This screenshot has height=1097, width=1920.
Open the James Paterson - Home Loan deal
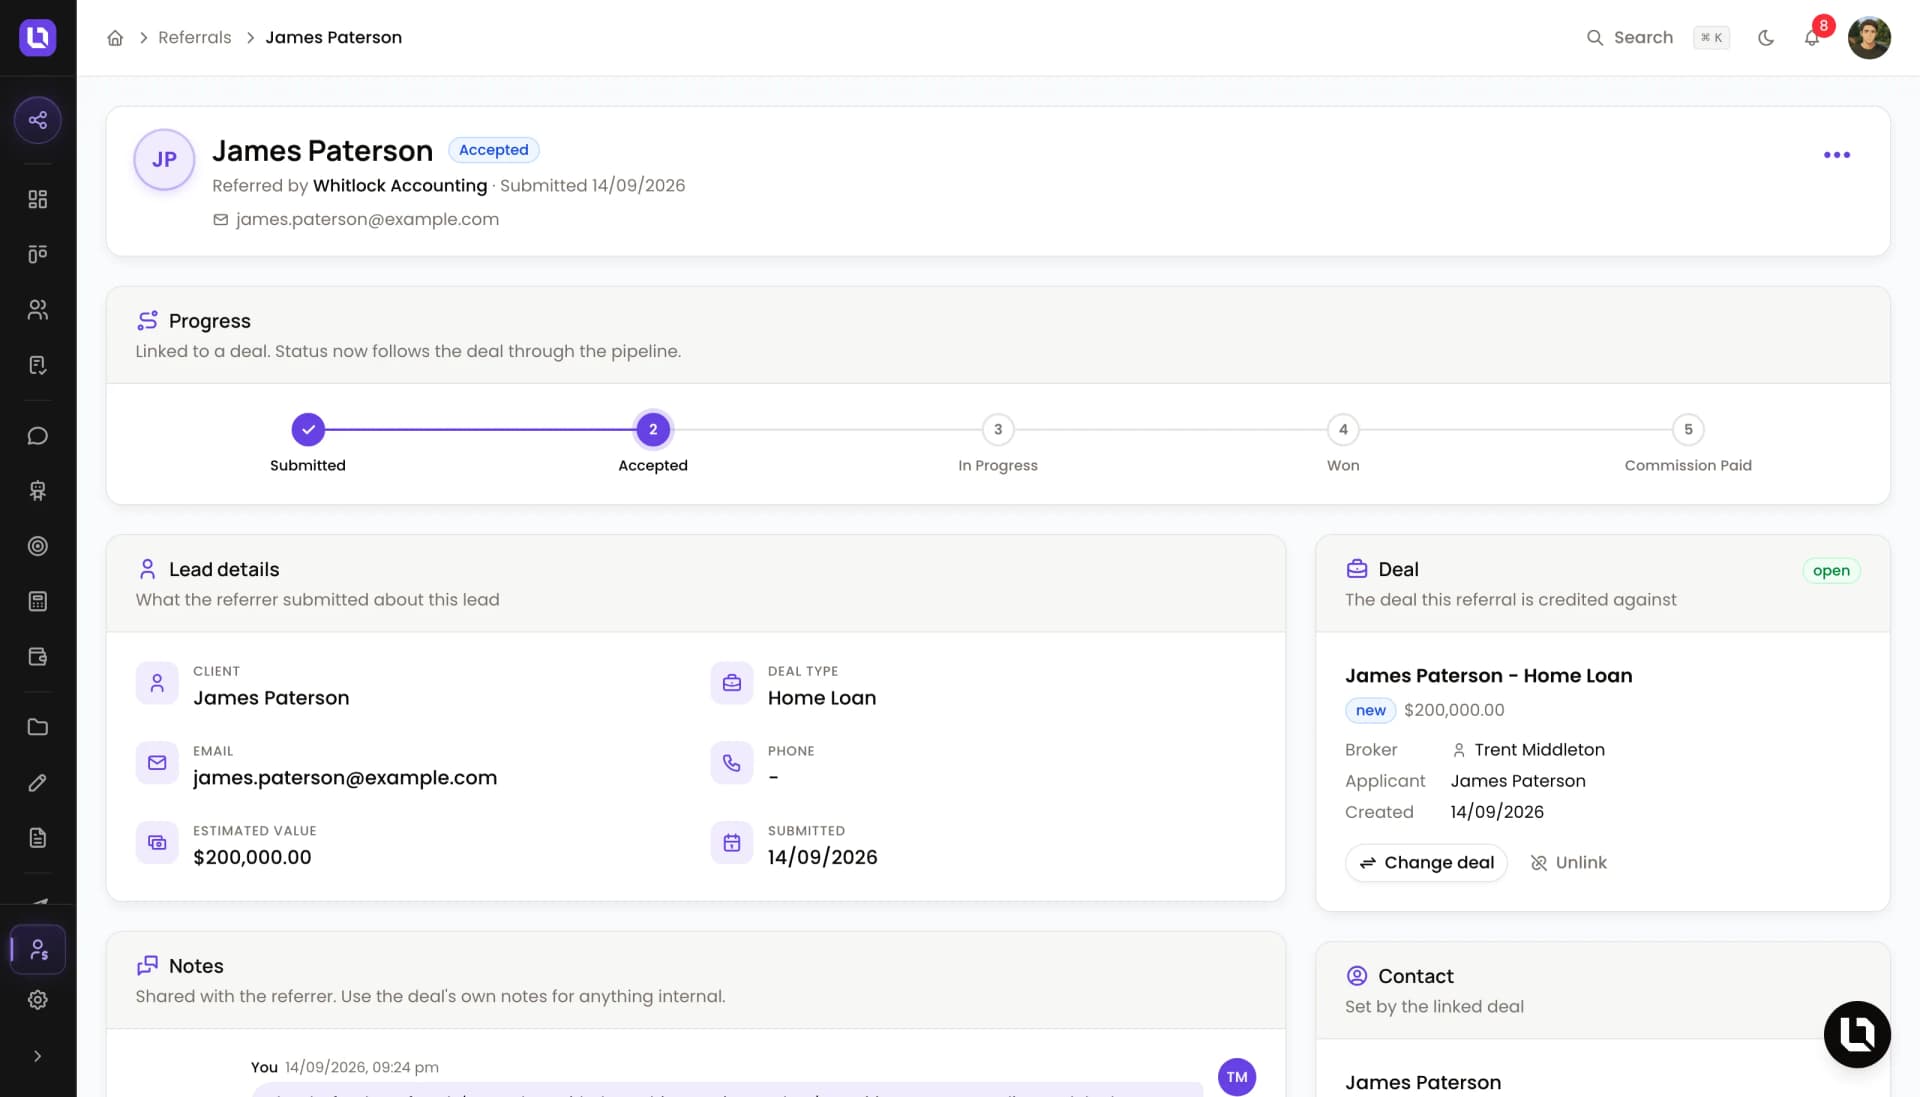(1488, 676)
